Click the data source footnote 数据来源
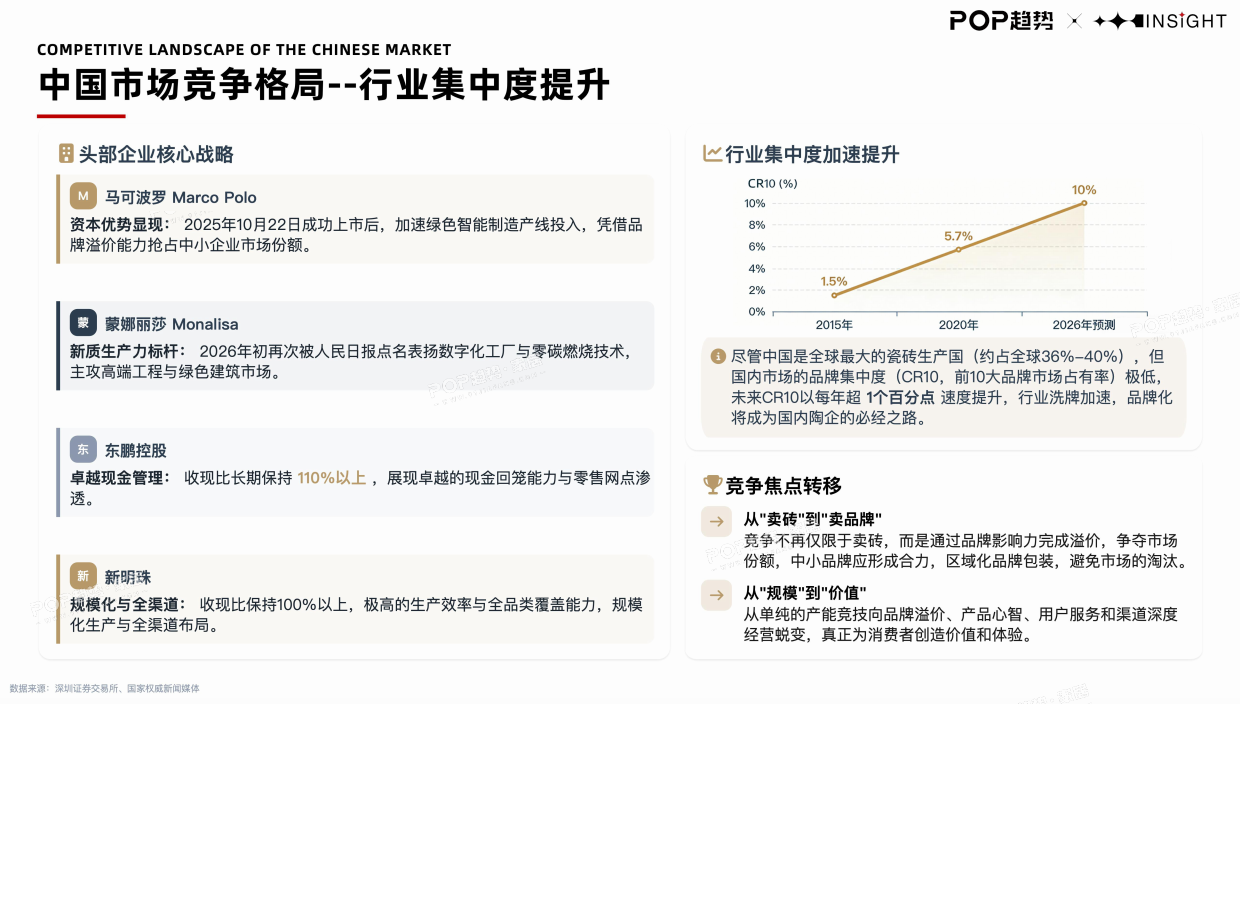 point(104,688)
